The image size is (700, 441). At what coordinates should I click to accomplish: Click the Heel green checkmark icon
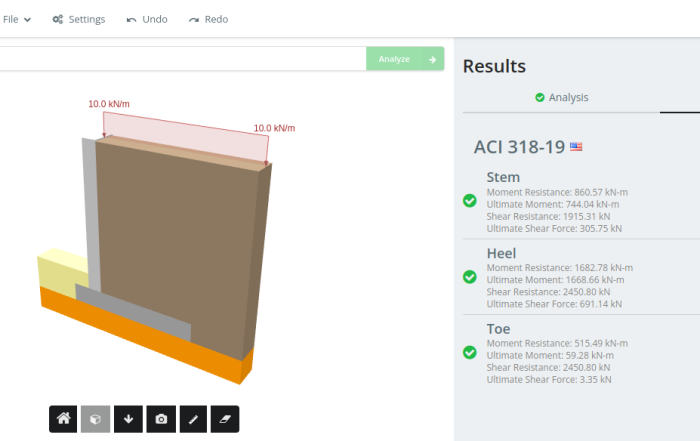point(470,277)
